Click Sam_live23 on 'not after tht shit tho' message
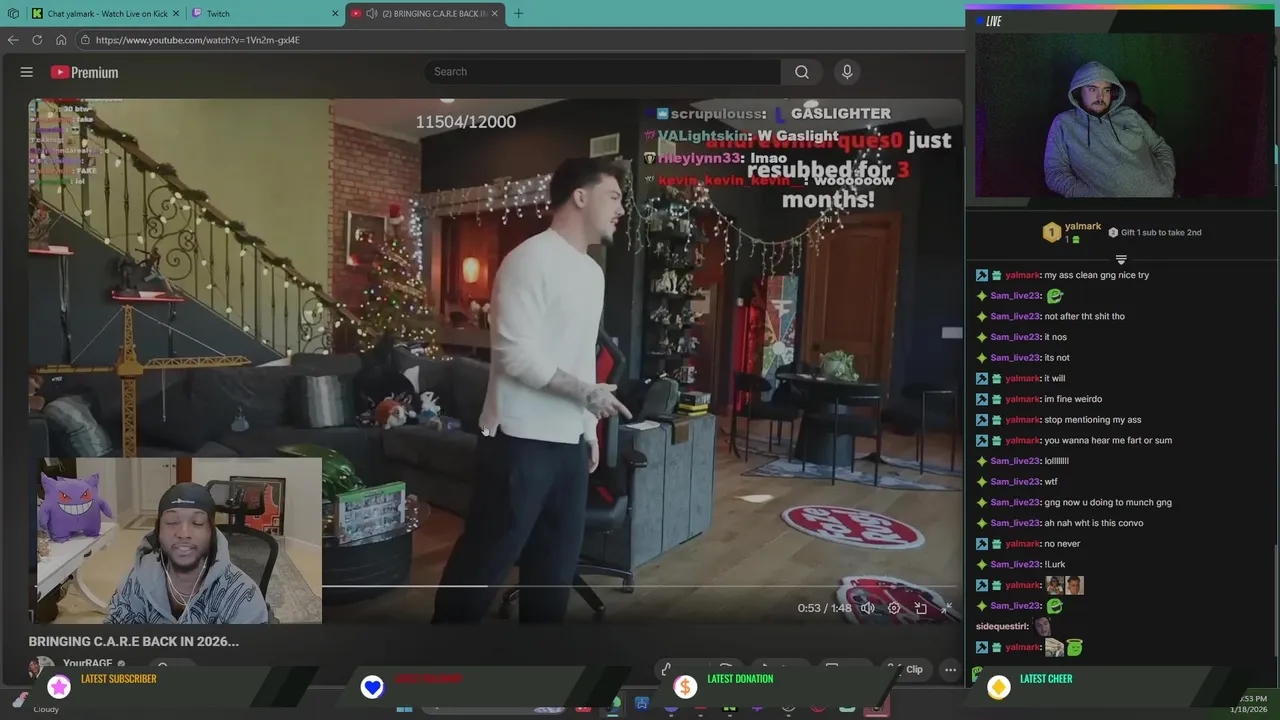1280x720 pixels. pyautogui.click(x=1015, y=316)
